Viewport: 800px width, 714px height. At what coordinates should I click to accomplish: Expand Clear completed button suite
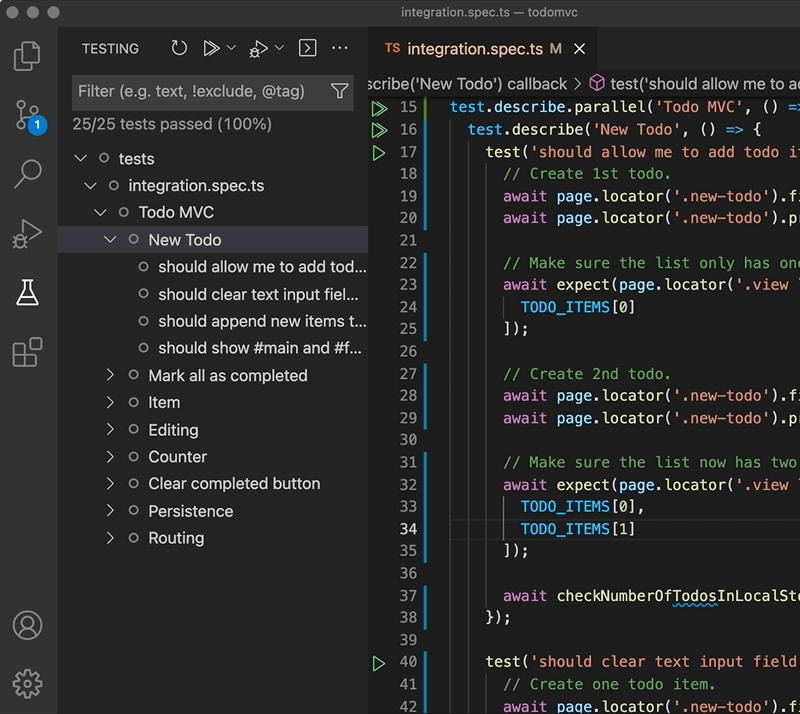click(x=110, y=483)
